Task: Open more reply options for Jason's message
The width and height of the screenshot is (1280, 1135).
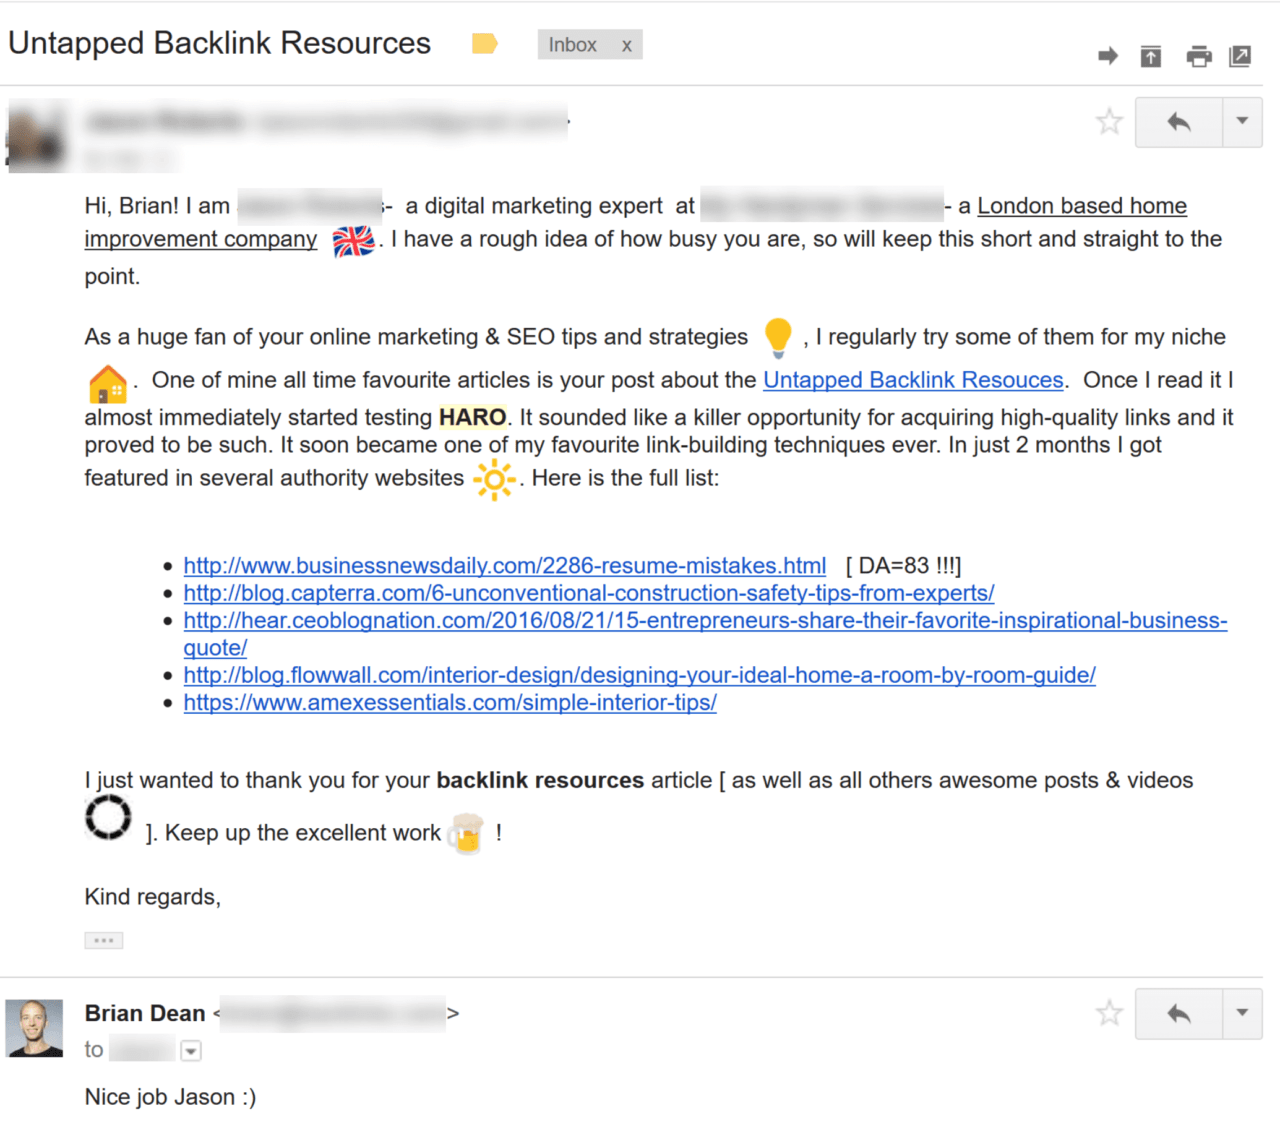Action: (1241, 121)
